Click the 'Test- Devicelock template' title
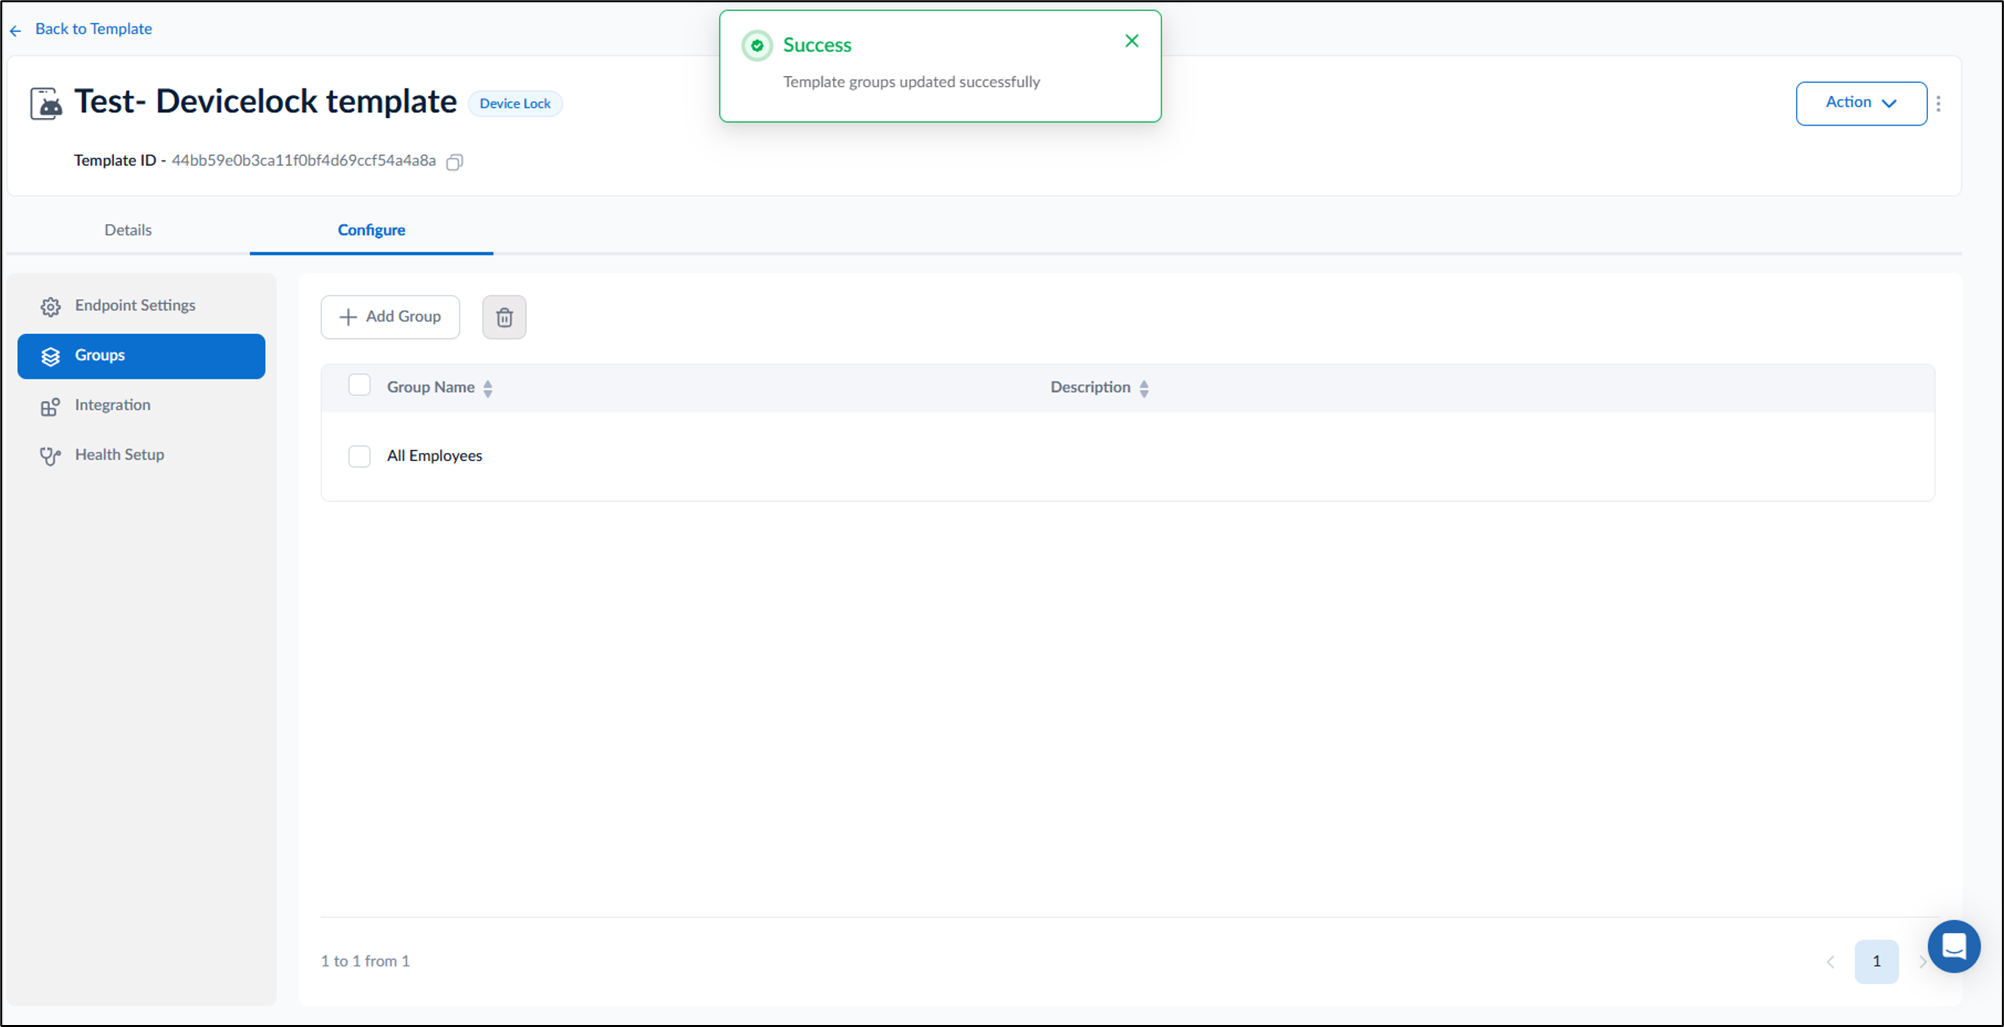 click(265, 102)
